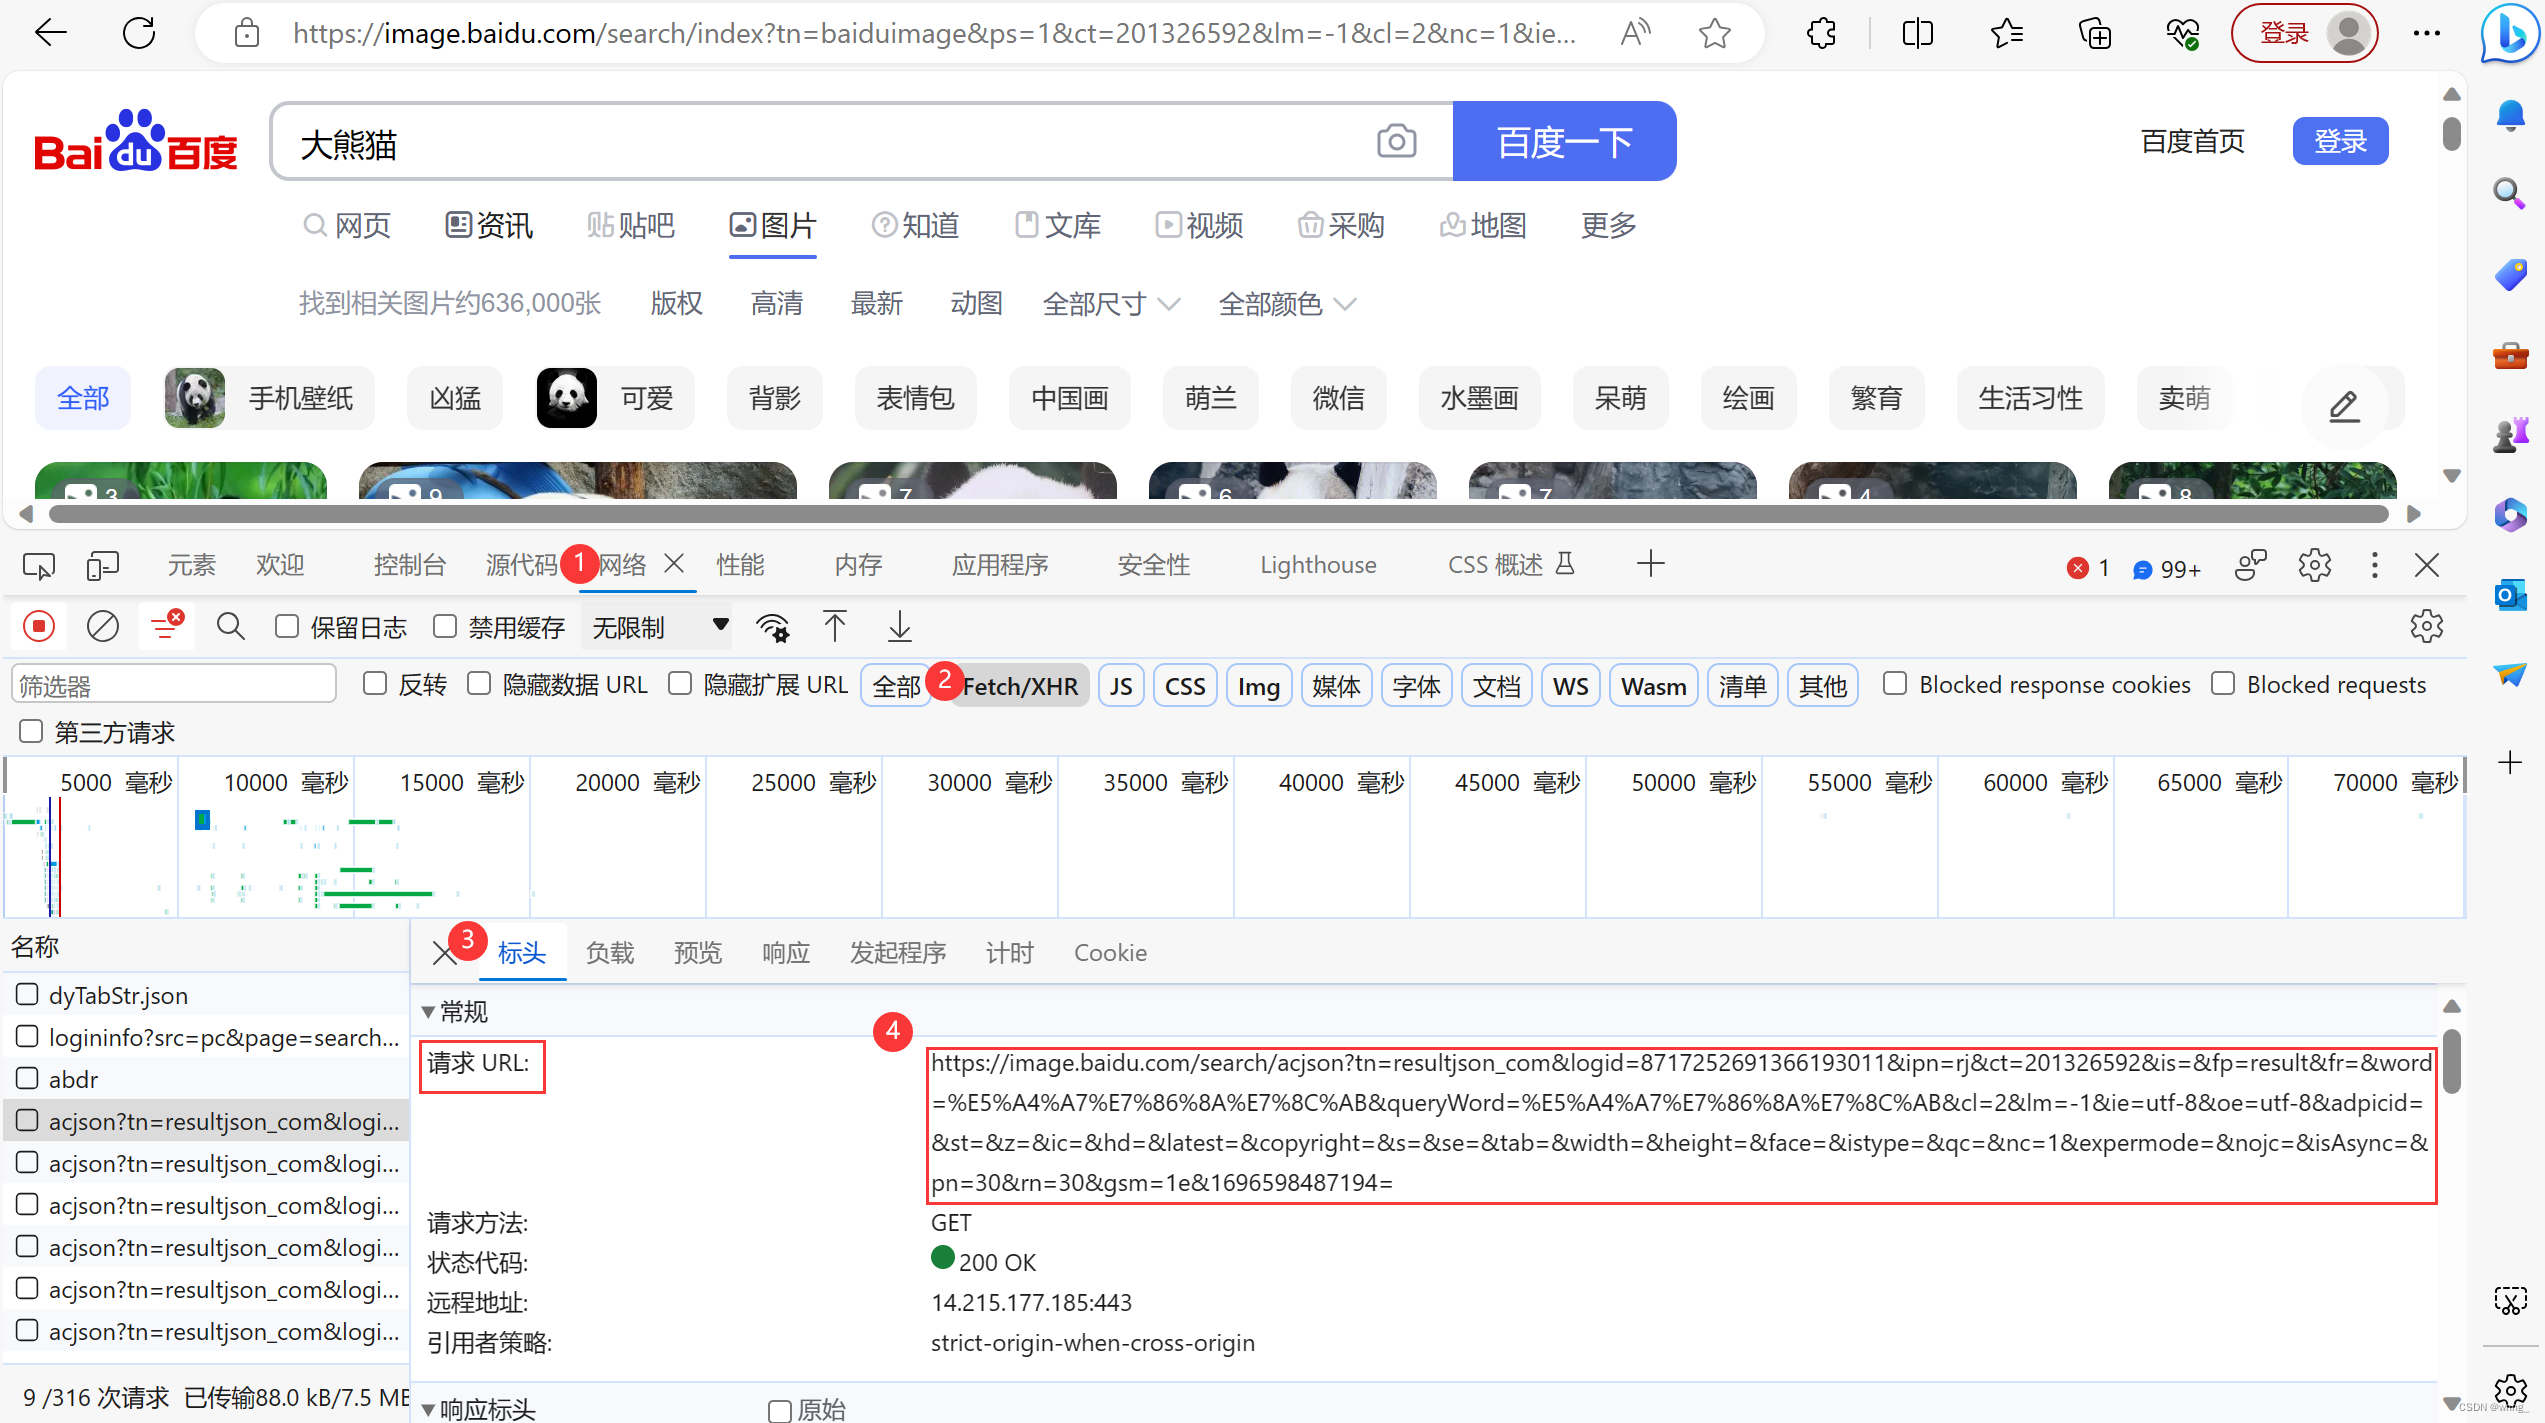The image size is (2545, 1423).
Task: Click the 筛选器 filter input field
Action: point(174,686)
